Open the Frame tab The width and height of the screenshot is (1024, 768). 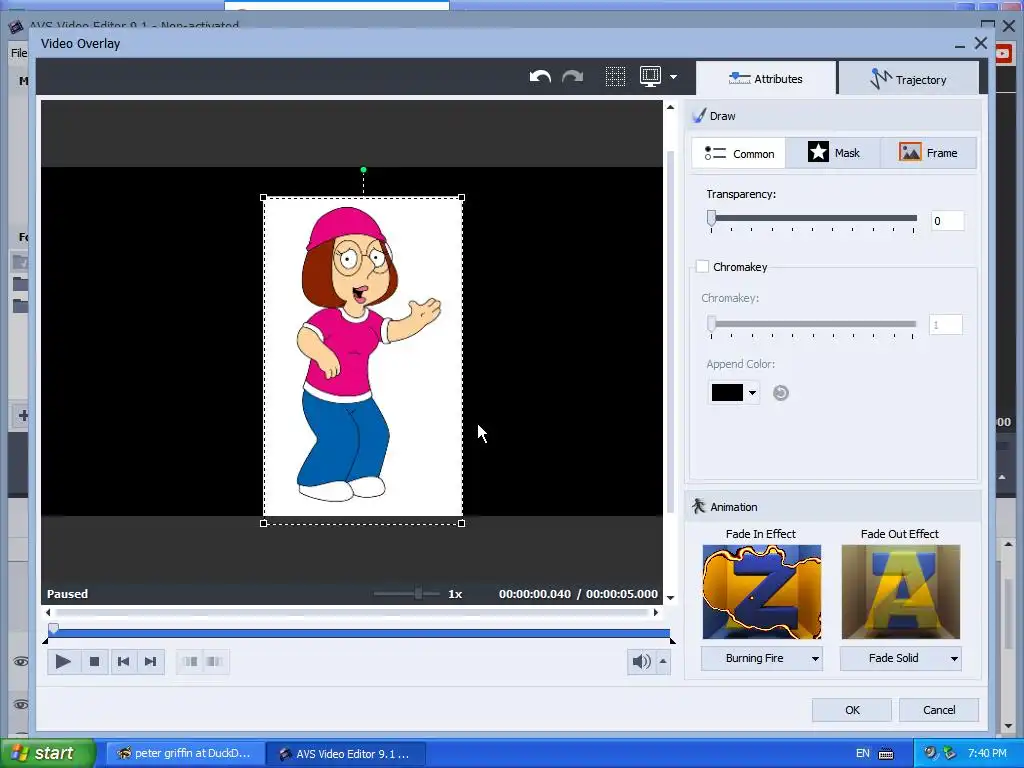point(928,153)
